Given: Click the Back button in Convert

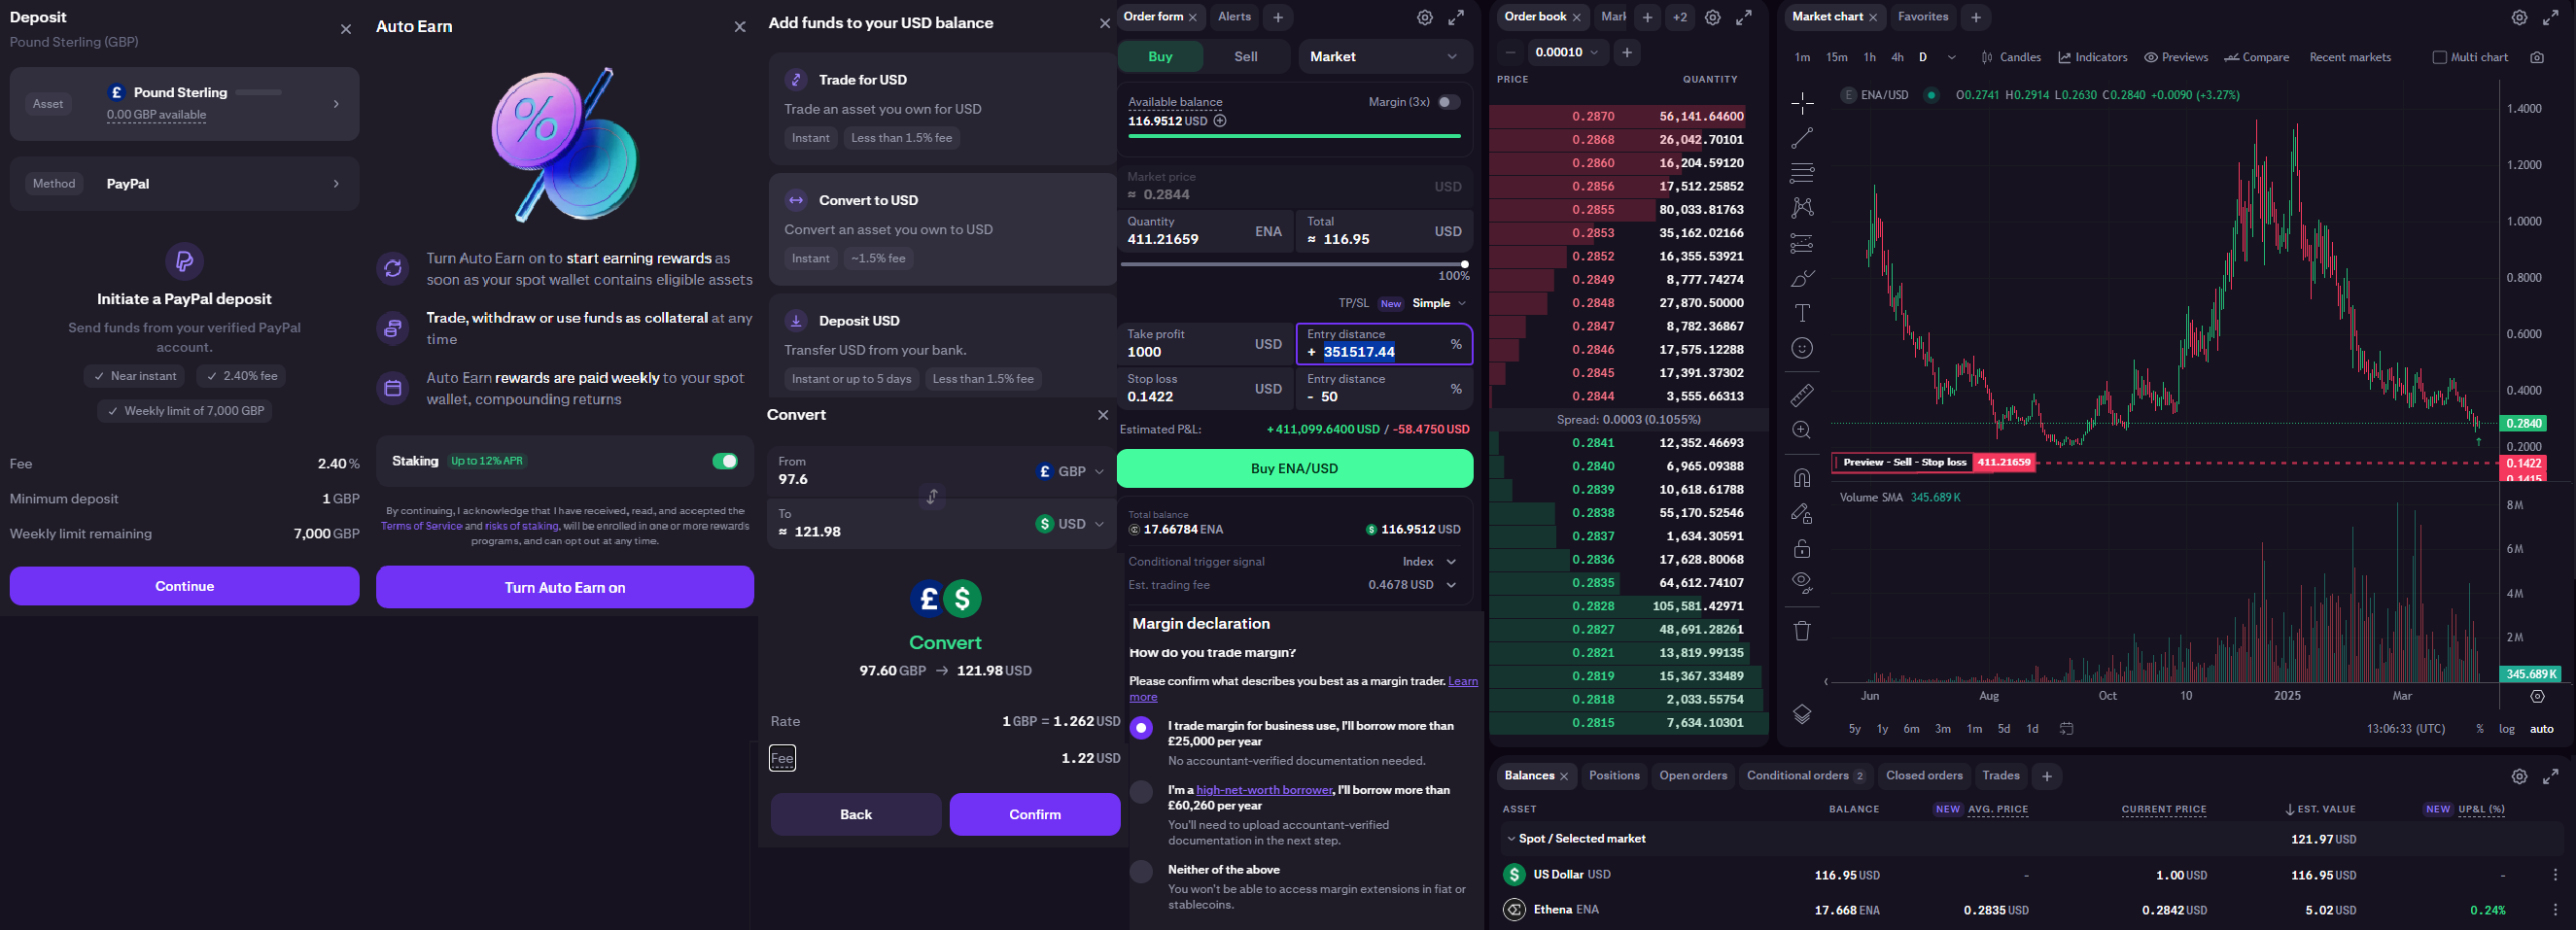Looking at the screenshot, I should click(x=856, y=814).
